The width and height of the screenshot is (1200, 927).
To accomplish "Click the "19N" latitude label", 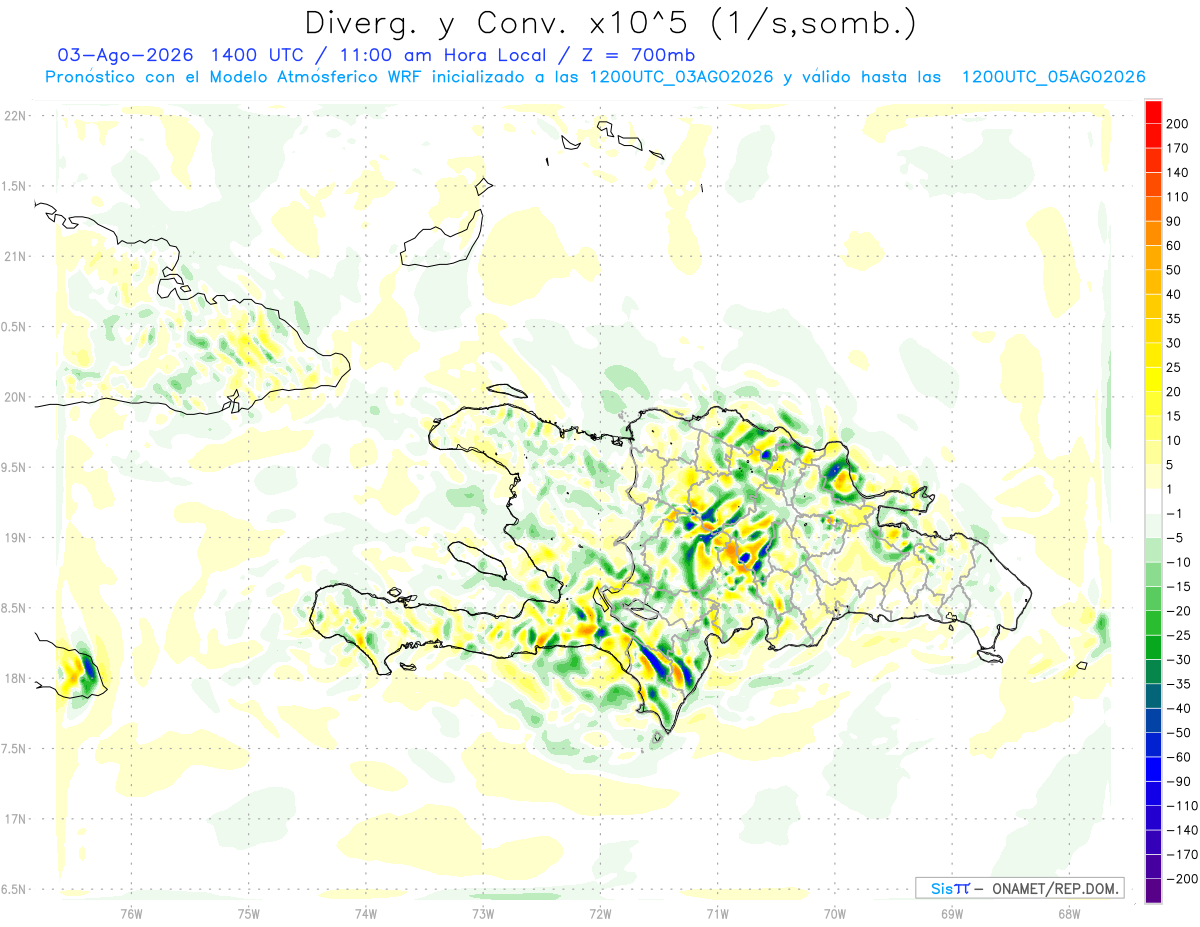I will pyautogui.click(x=14, y=537).
